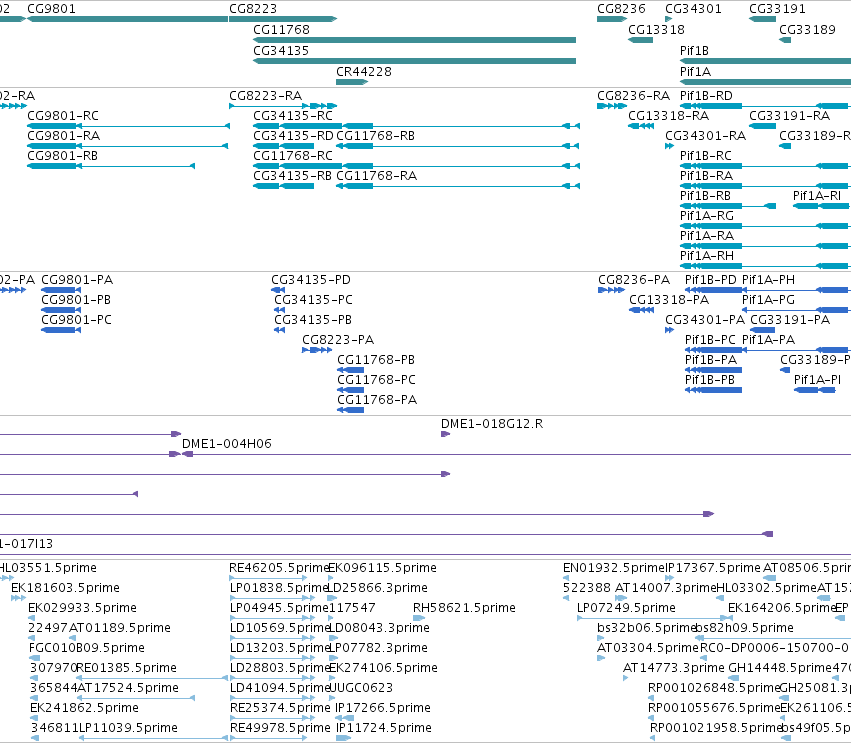Viewport: 851px width, 743px height.
Task: Select the UUGC0623 EST label
Action: [x=361, y=689]
